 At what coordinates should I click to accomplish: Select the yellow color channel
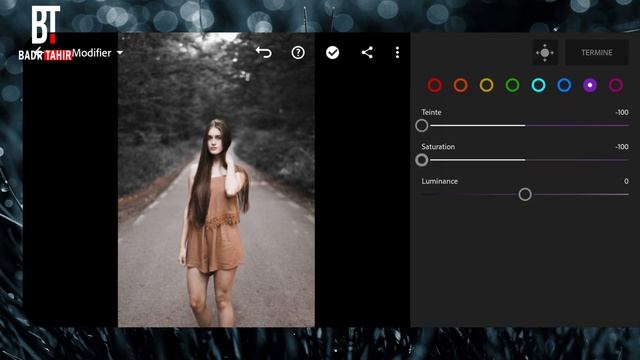point(487,85)
